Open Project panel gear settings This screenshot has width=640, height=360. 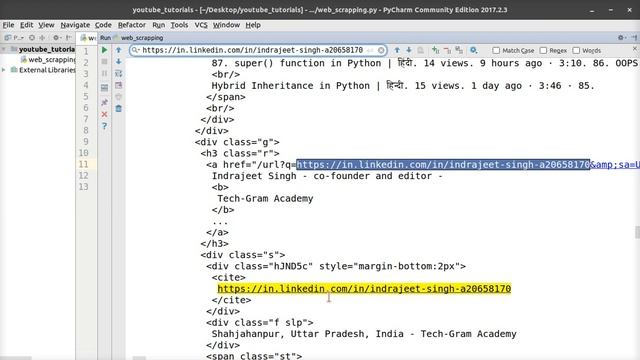56,38
